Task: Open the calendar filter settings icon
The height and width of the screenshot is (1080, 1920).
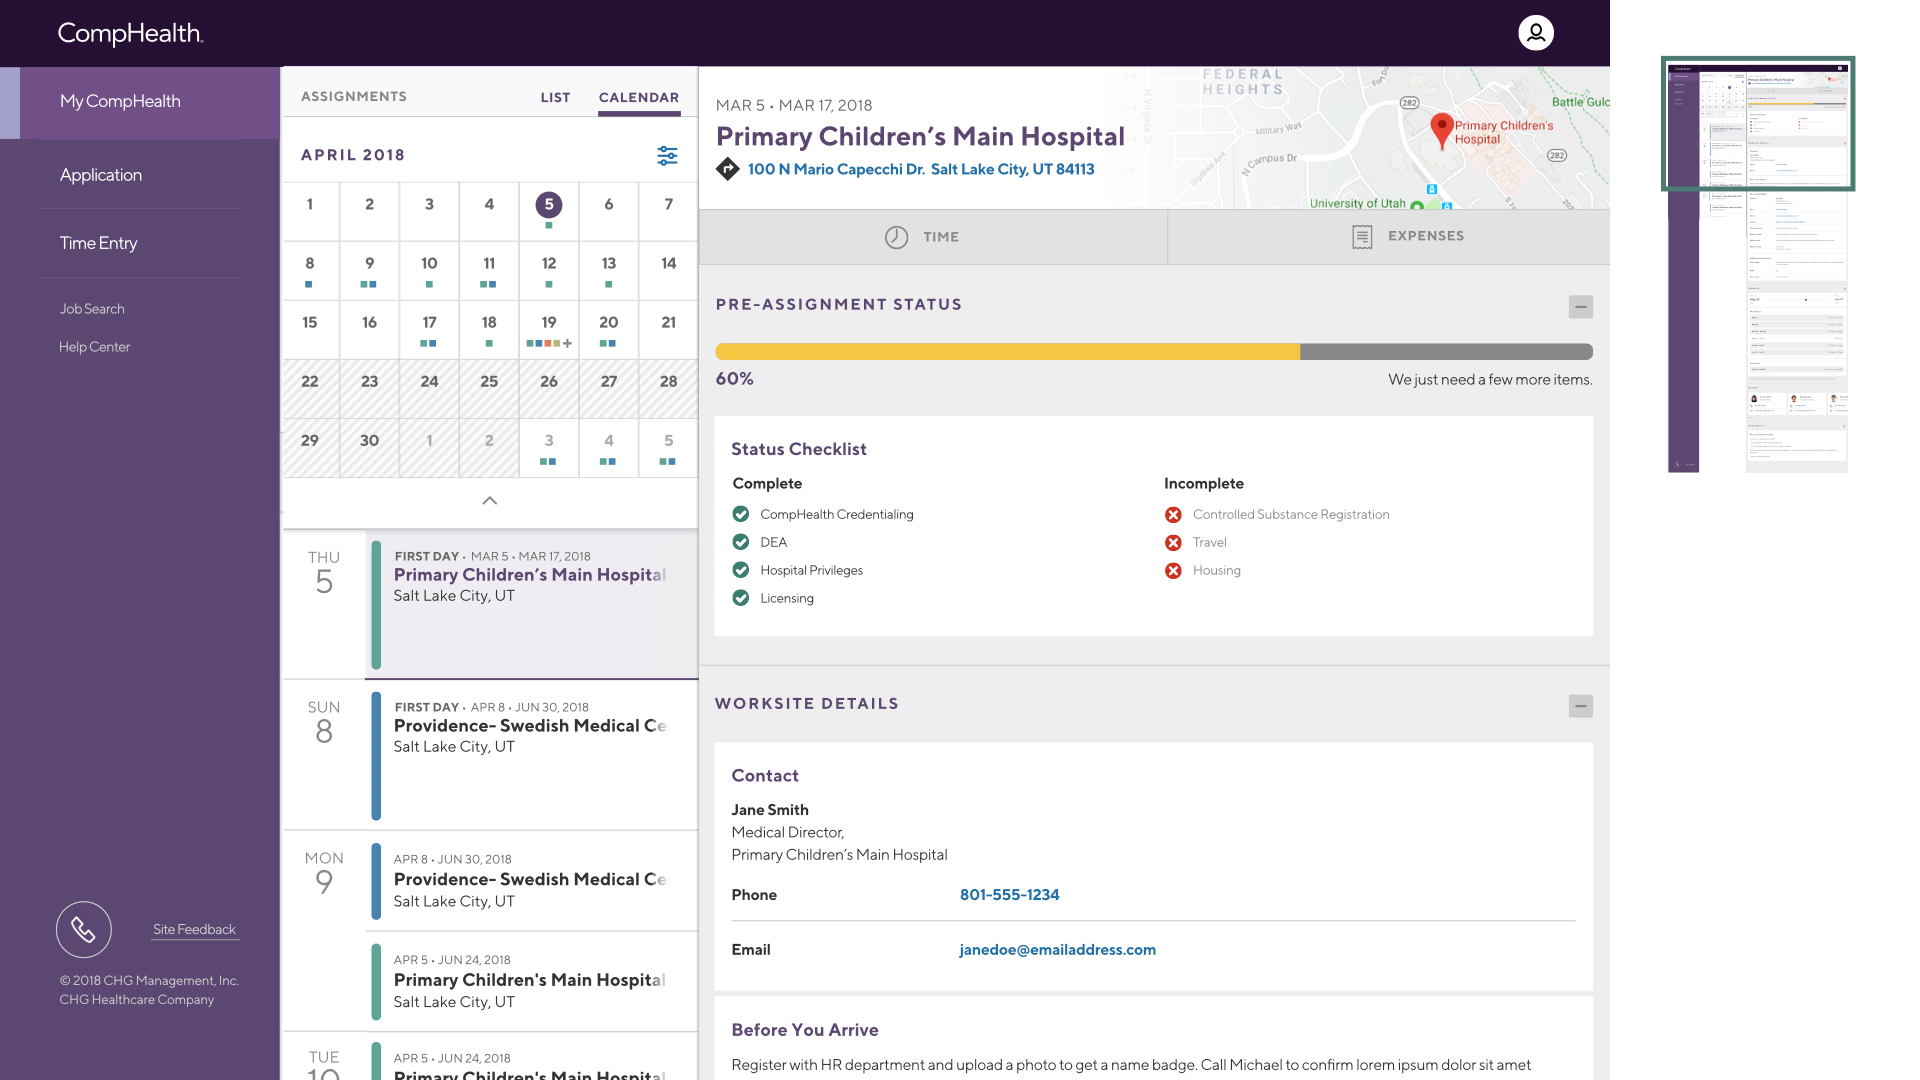Action: pos(667,155)
